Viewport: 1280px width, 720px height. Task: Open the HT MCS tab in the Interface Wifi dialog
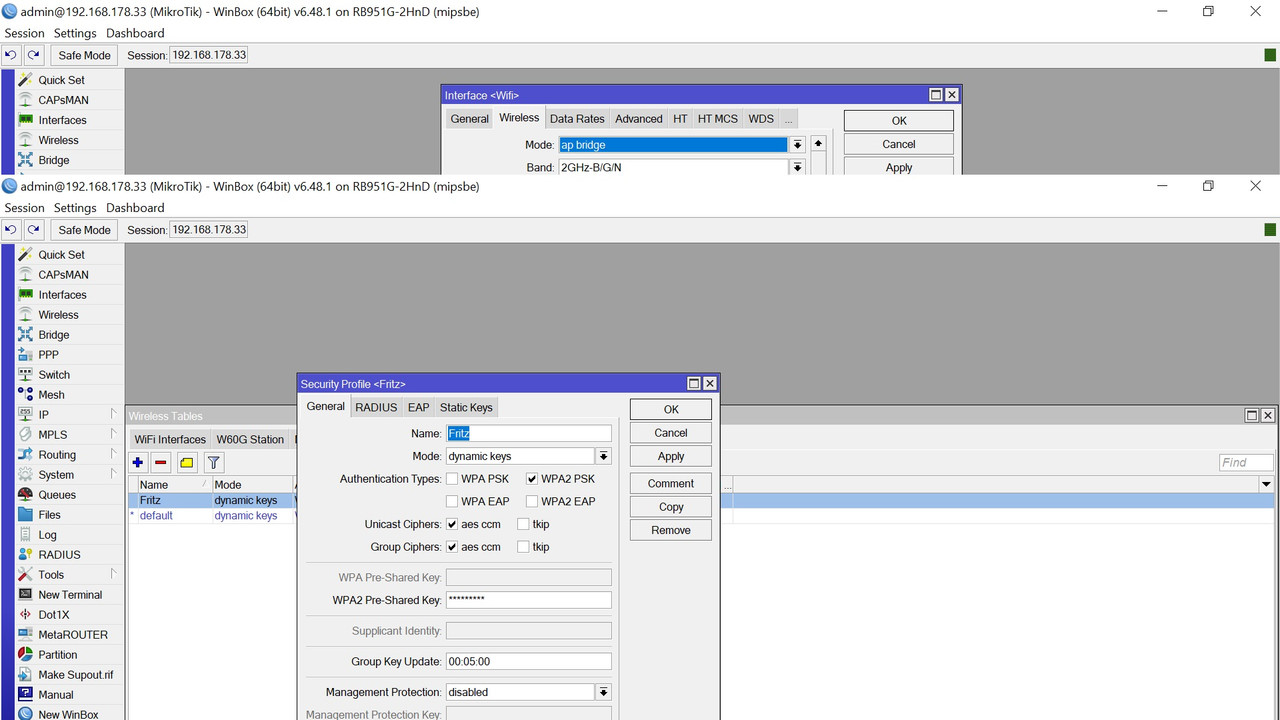tap(717, 118)
